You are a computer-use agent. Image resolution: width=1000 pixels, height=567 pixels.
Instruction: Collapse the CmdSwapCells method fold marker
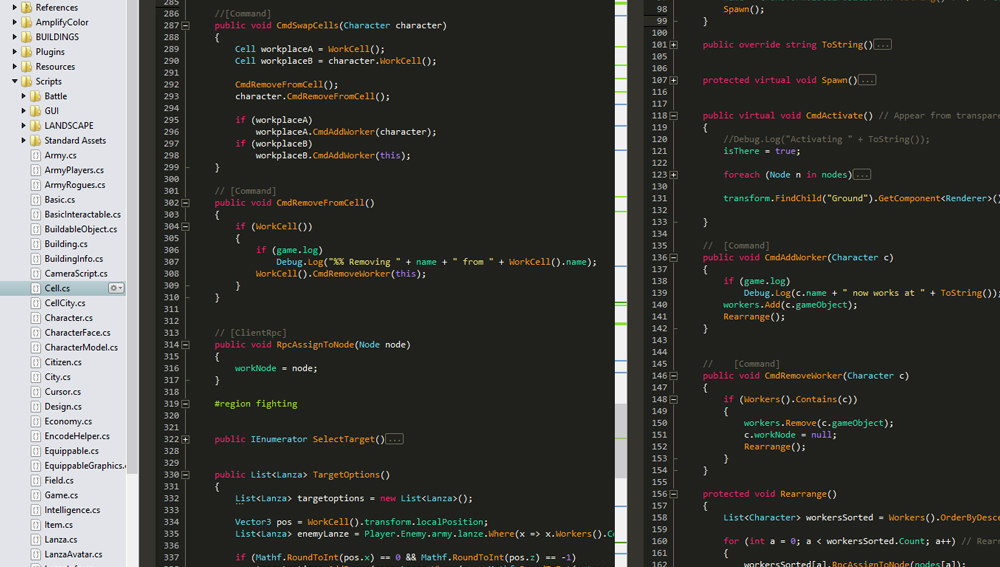[186, 26]
